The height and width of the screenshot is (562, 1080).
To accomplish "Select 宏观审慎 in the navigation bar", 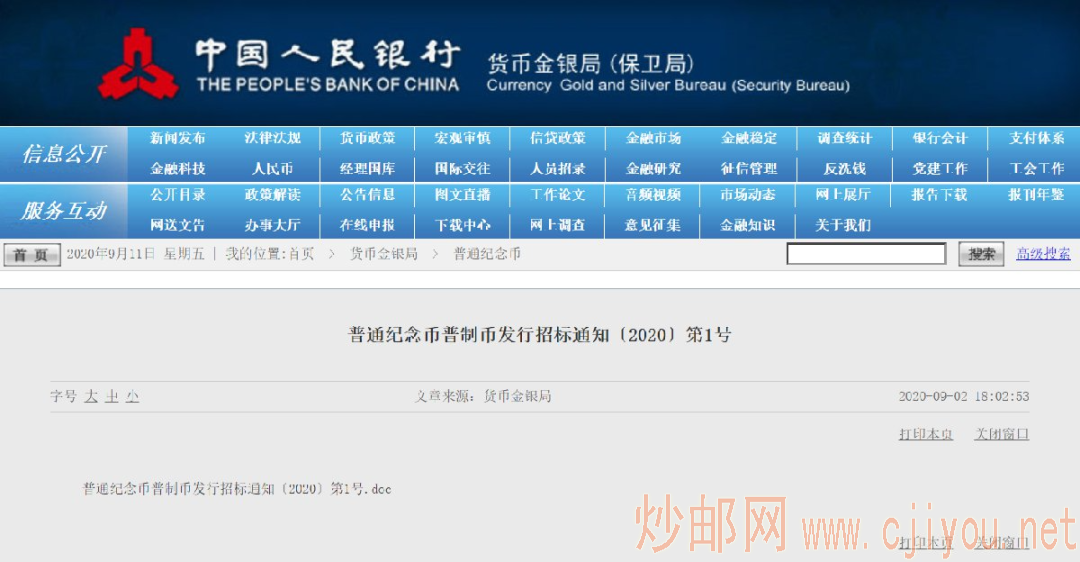I will coord(462,138).
